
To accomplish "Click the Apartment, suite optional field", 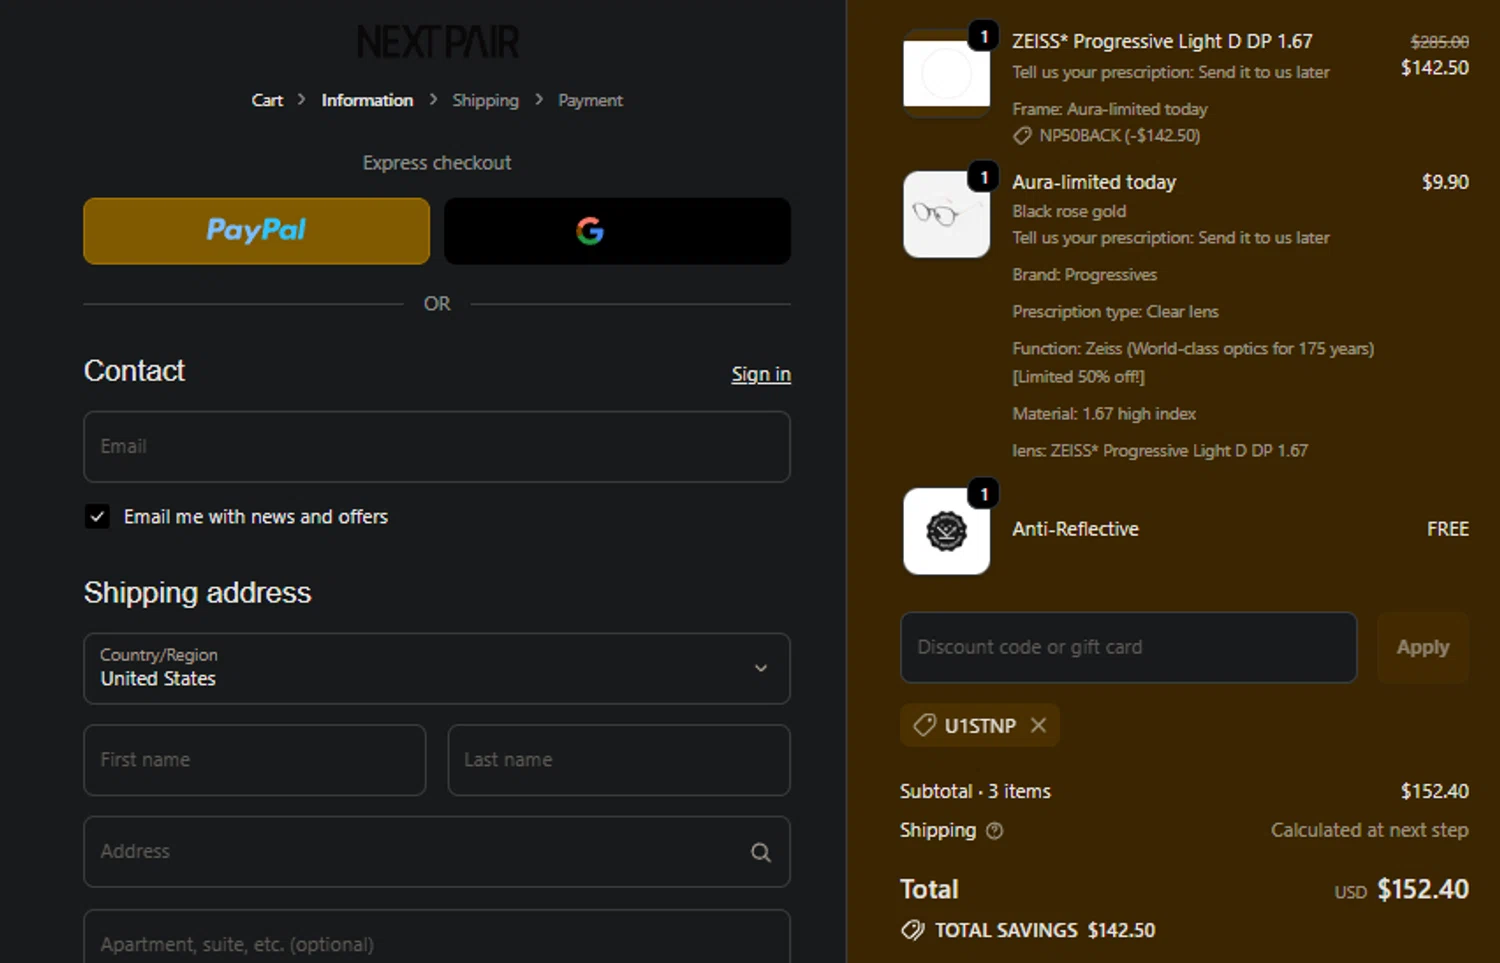I will [x=437, y=937].
